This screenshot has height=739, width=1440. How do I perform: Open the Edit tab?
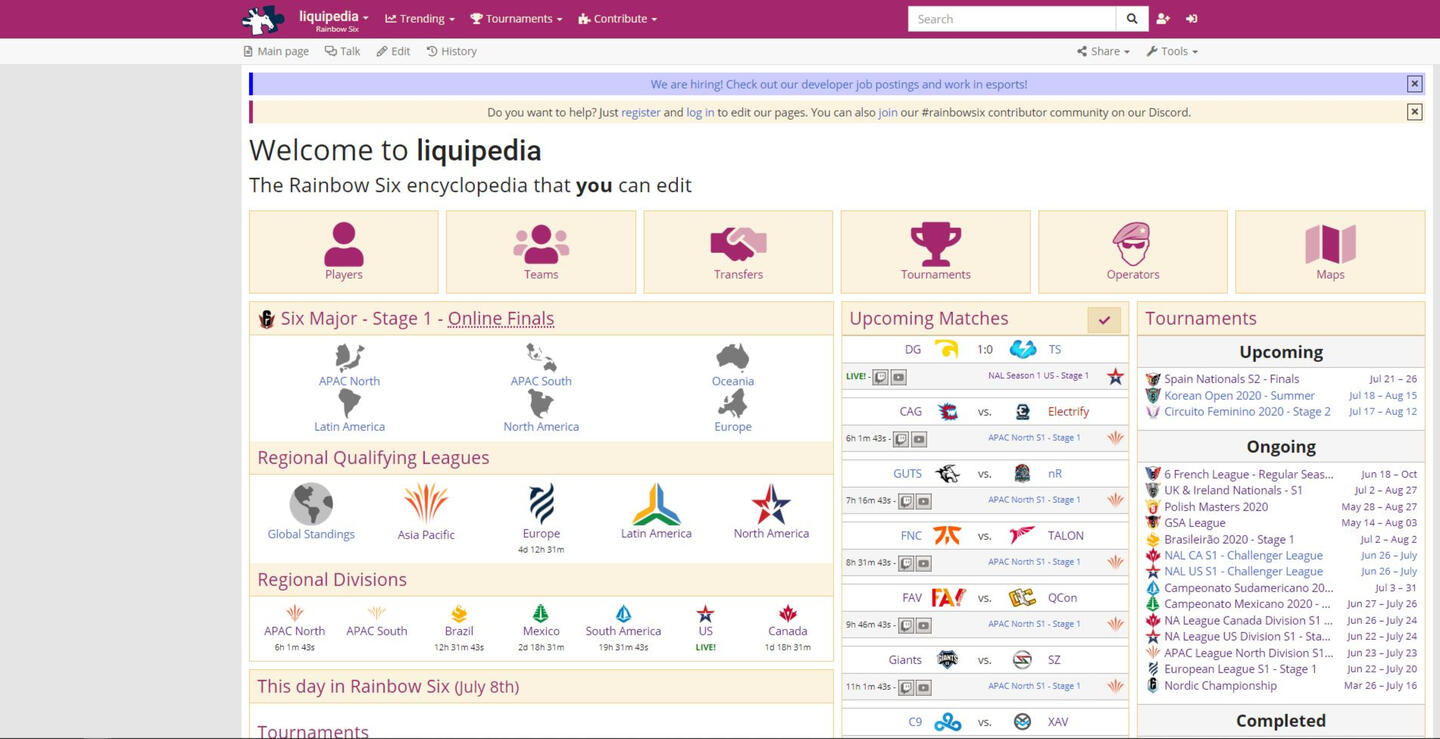(393, 51)
